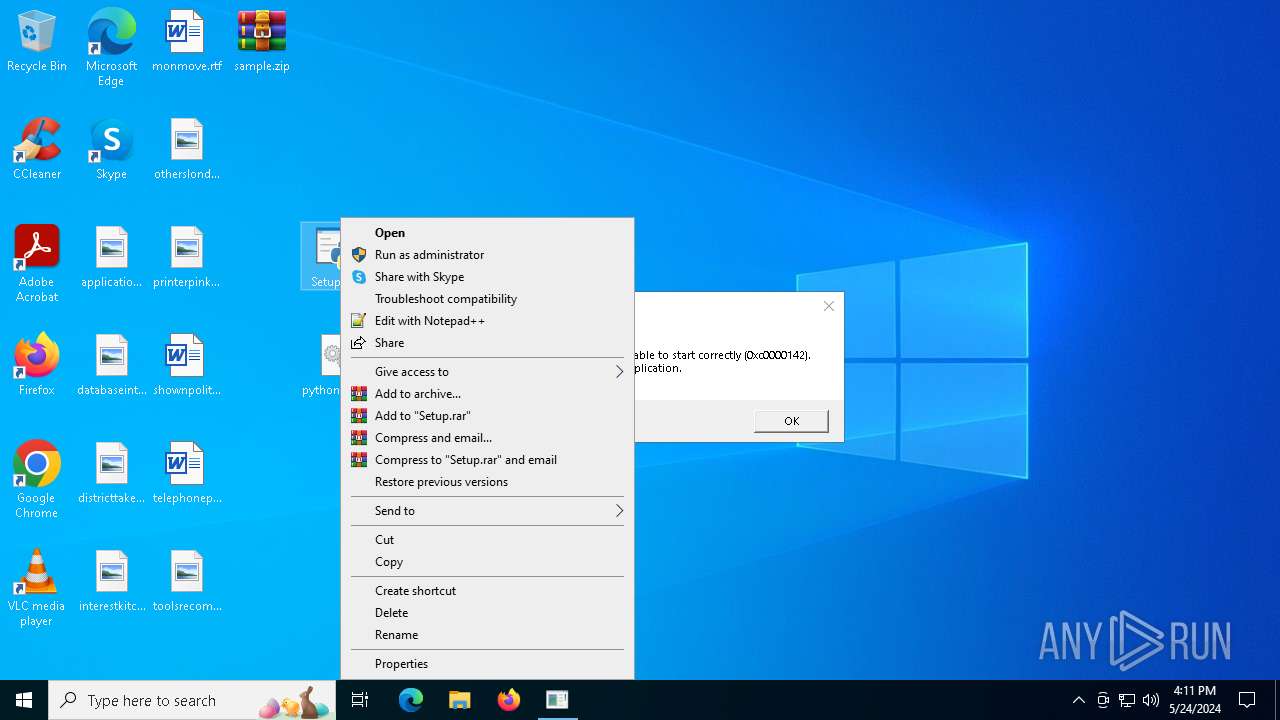Viewport: 1280px width, 720px height.
Task: Select the Skype desktop shortcut
Action: click(x=111, y=150)
